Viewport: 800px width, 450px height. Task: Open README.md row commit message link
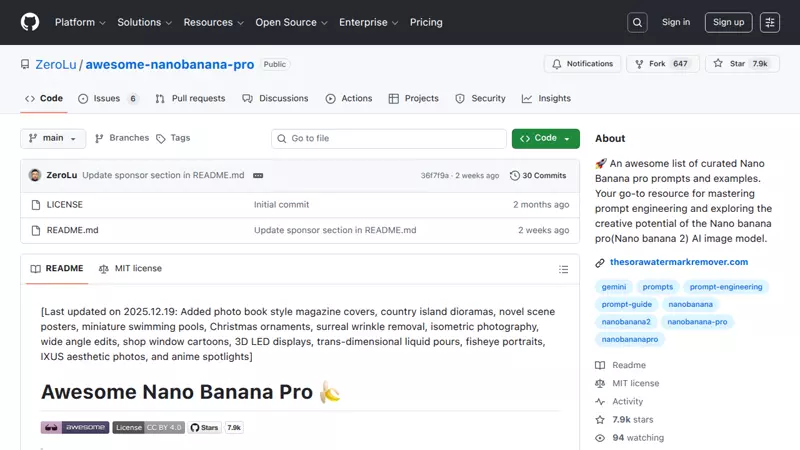(x=335, y=230)
